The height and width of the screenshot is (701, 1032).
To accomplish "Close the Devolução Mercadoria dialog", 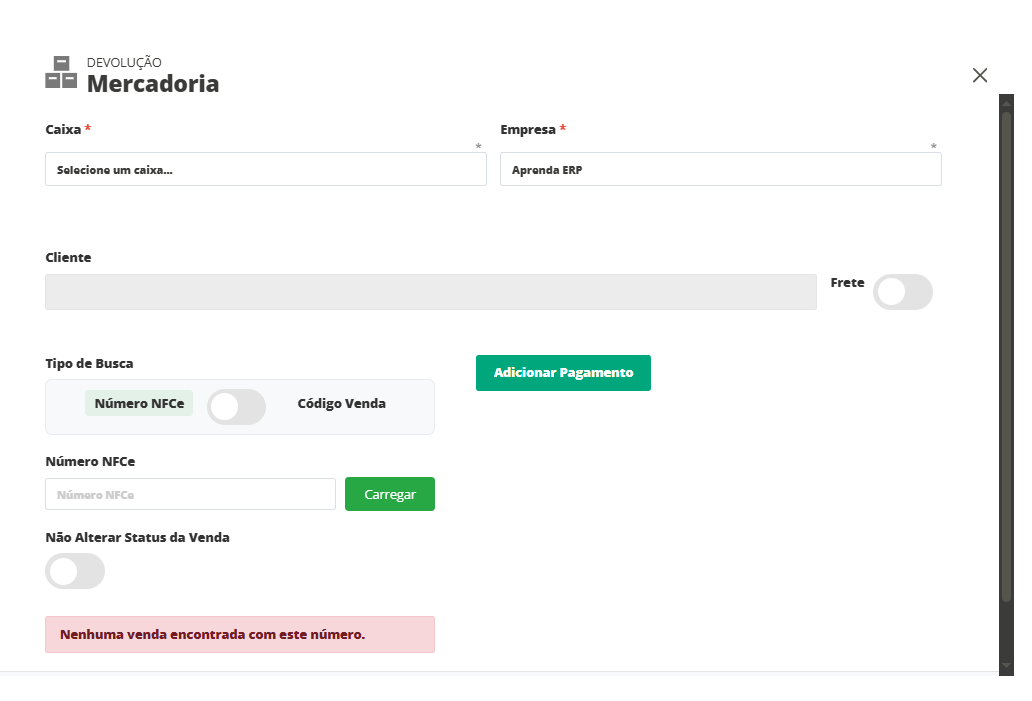I will [x=979, y=75].
